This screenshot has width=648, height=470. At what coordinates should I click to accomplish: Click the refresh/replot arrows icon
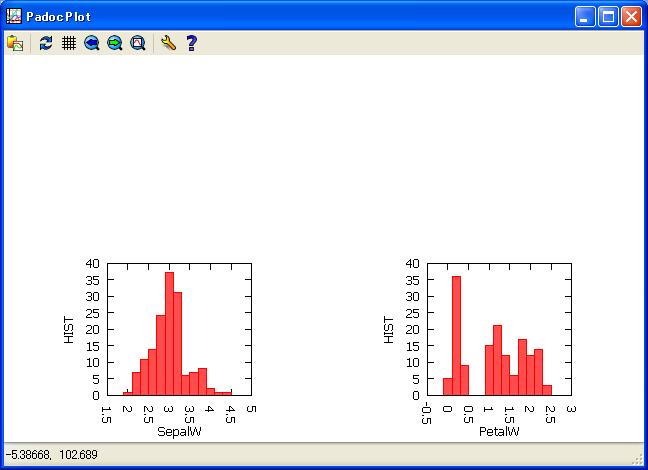(x=46, y=43)
